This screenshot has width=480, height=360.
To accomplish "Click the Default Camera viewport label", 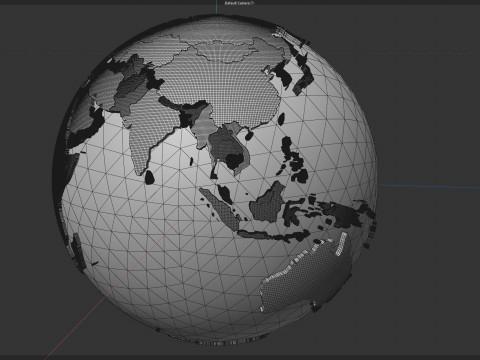I will tap(237, 3).
